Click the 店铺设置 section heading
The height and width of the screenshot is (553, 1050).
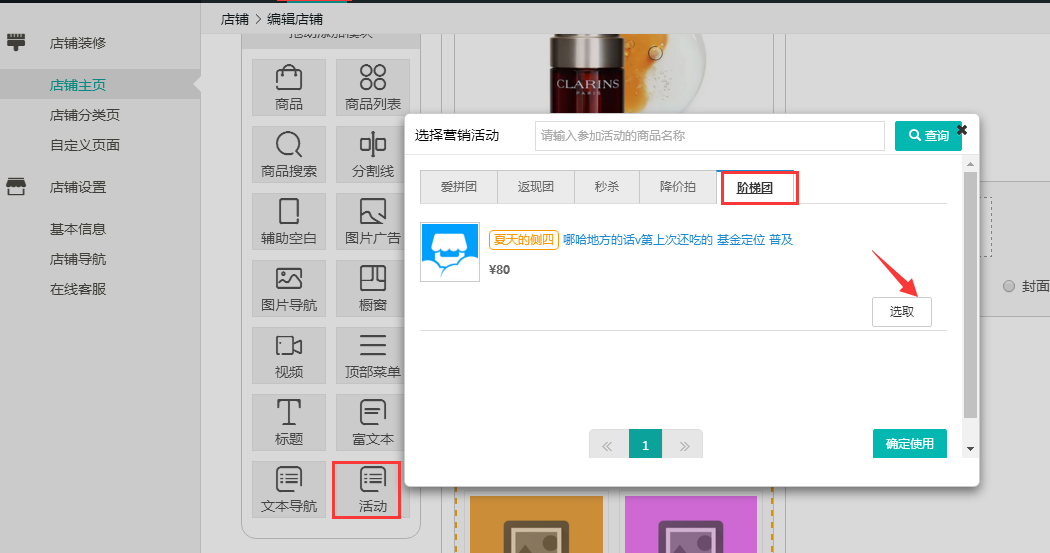[78, 187]
